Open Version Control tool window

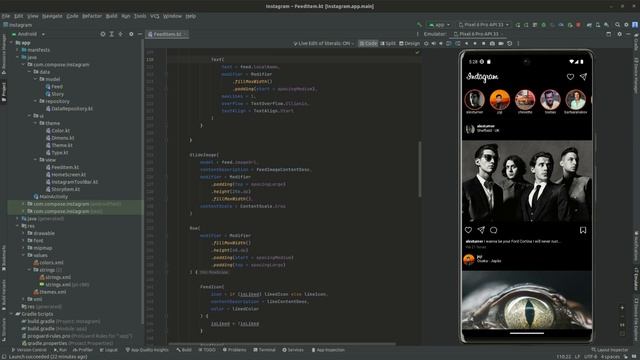29,350
